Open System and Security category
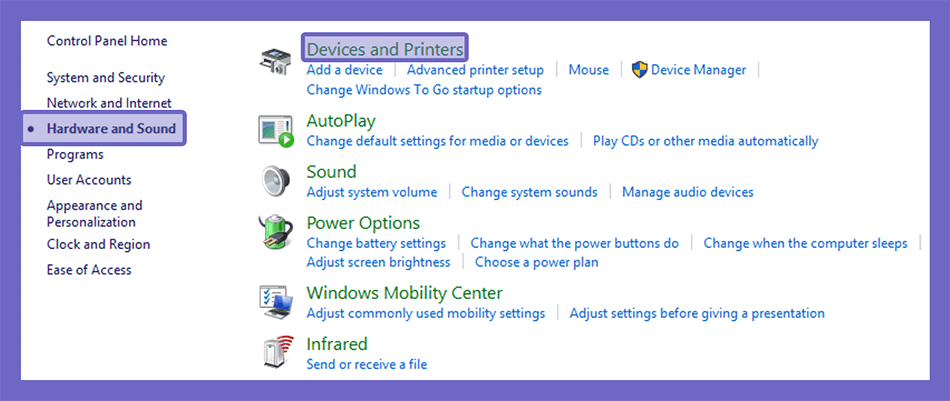Screen dimensions: 950x401 tap(105, 78)
